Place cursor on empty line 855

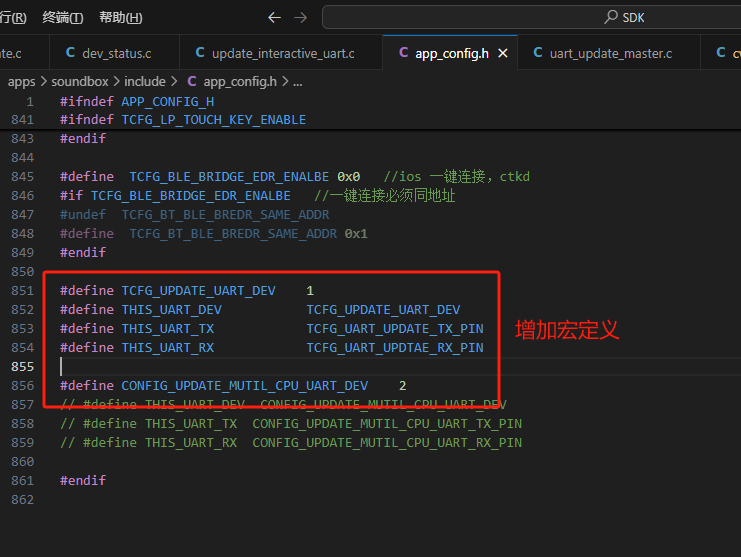[x=397, y=367]
